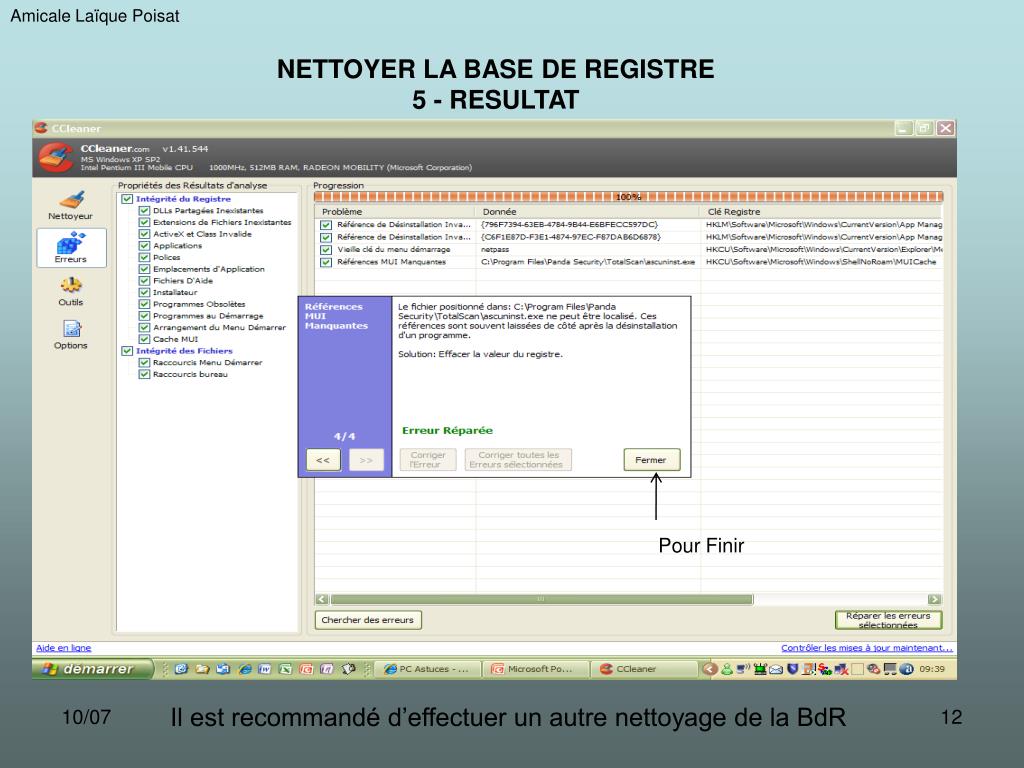Select the netpass data cell
The image size is (1024, 768).
click(x=495, y=249)
